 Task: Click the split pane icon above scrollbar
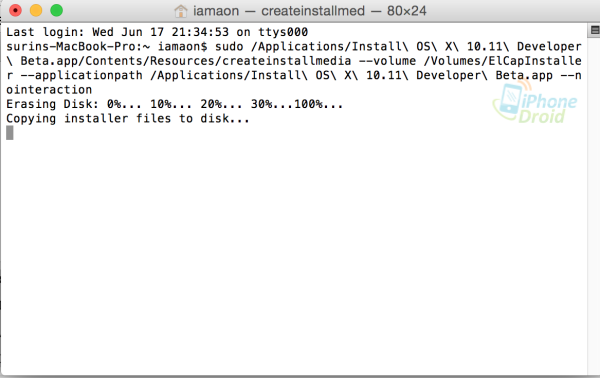(595, 30)
